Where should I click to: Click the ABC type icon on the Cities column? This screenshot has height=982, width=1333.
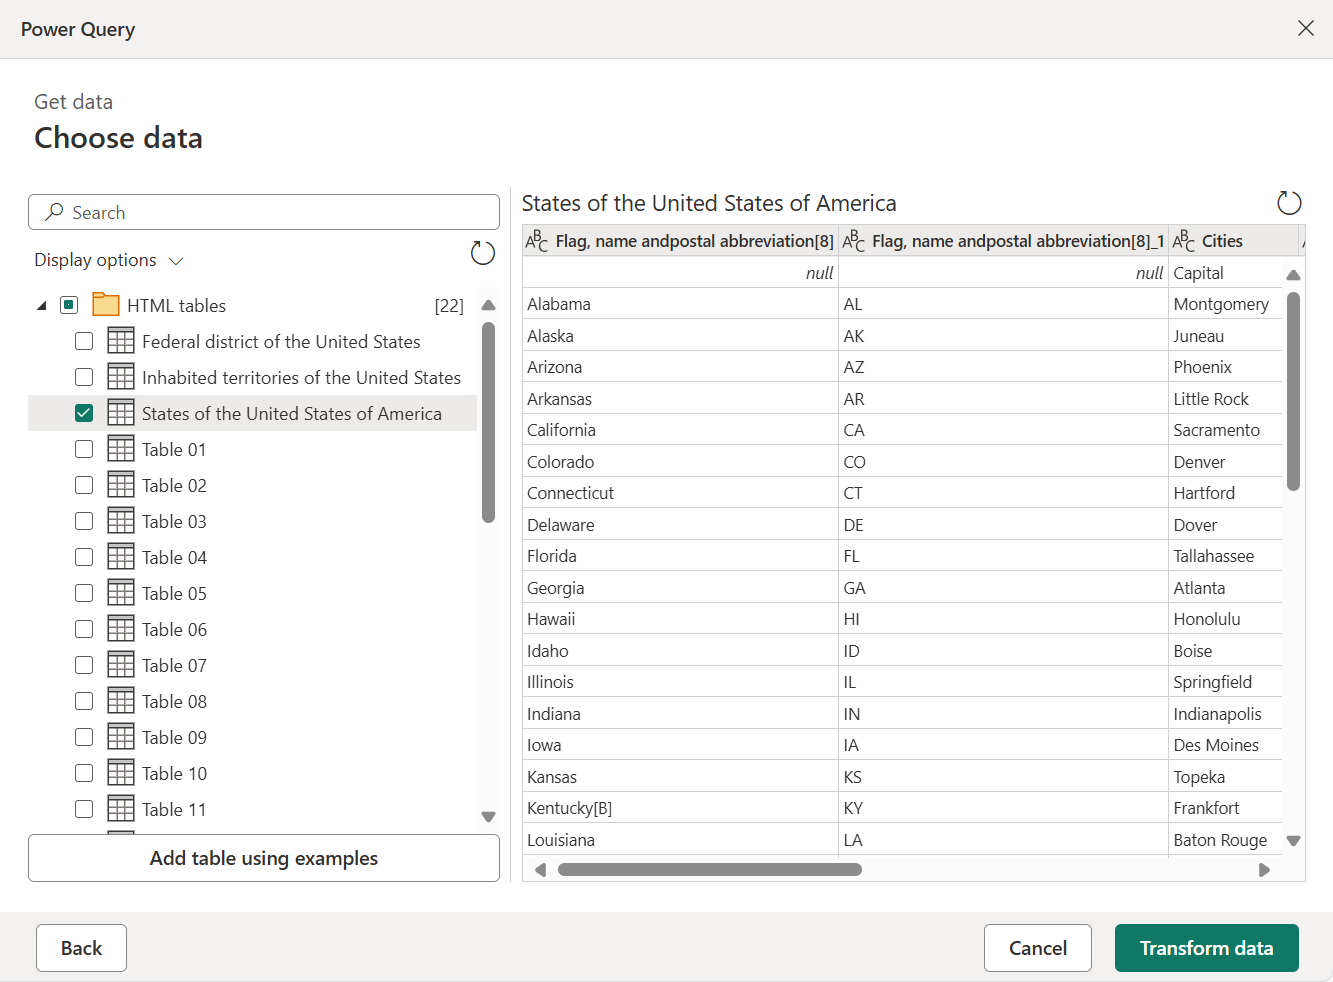1184,241
